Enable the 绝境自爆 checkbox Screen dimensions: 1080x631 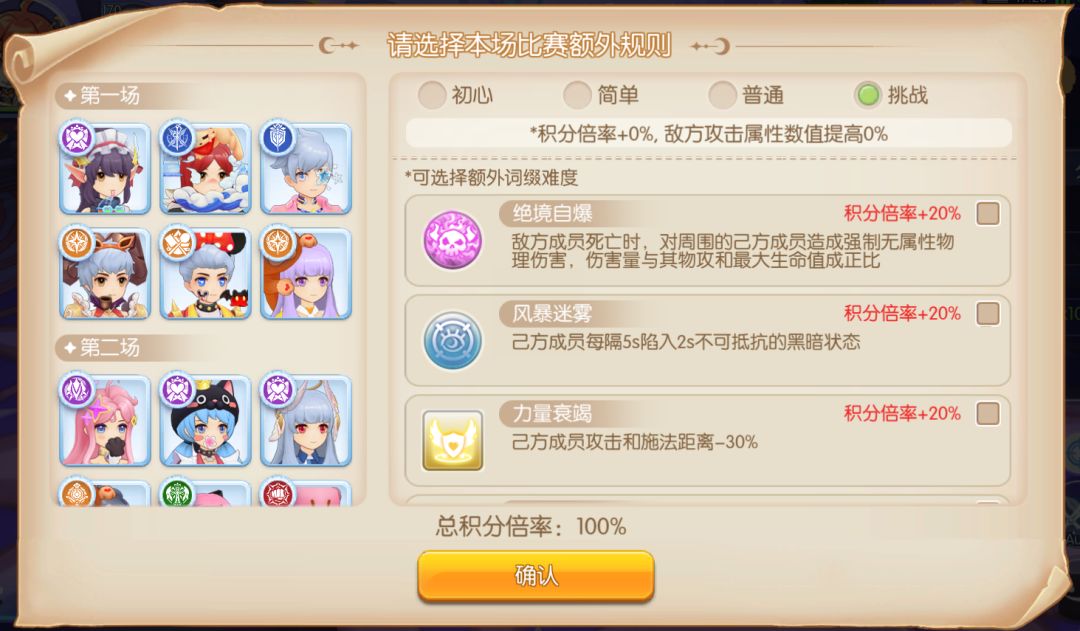click(x=988, y=214)
